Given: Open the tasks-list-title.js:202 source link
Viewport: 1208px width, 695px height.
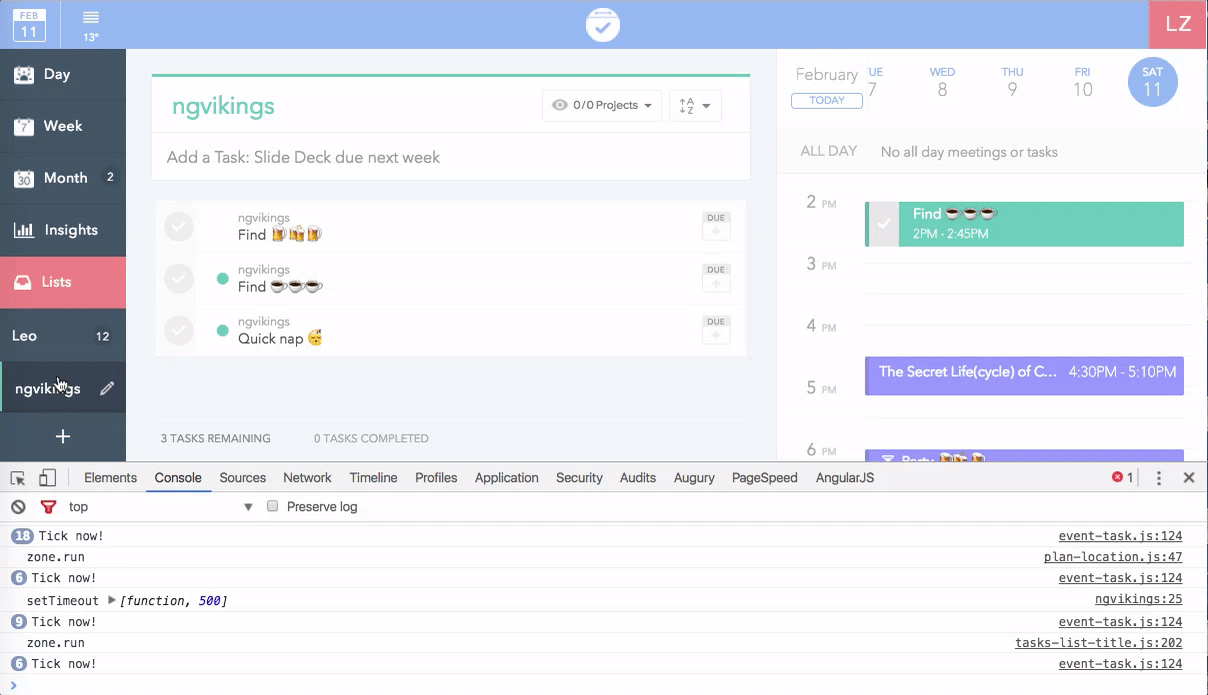Looking at the screenshot, I should [1099, 644].
